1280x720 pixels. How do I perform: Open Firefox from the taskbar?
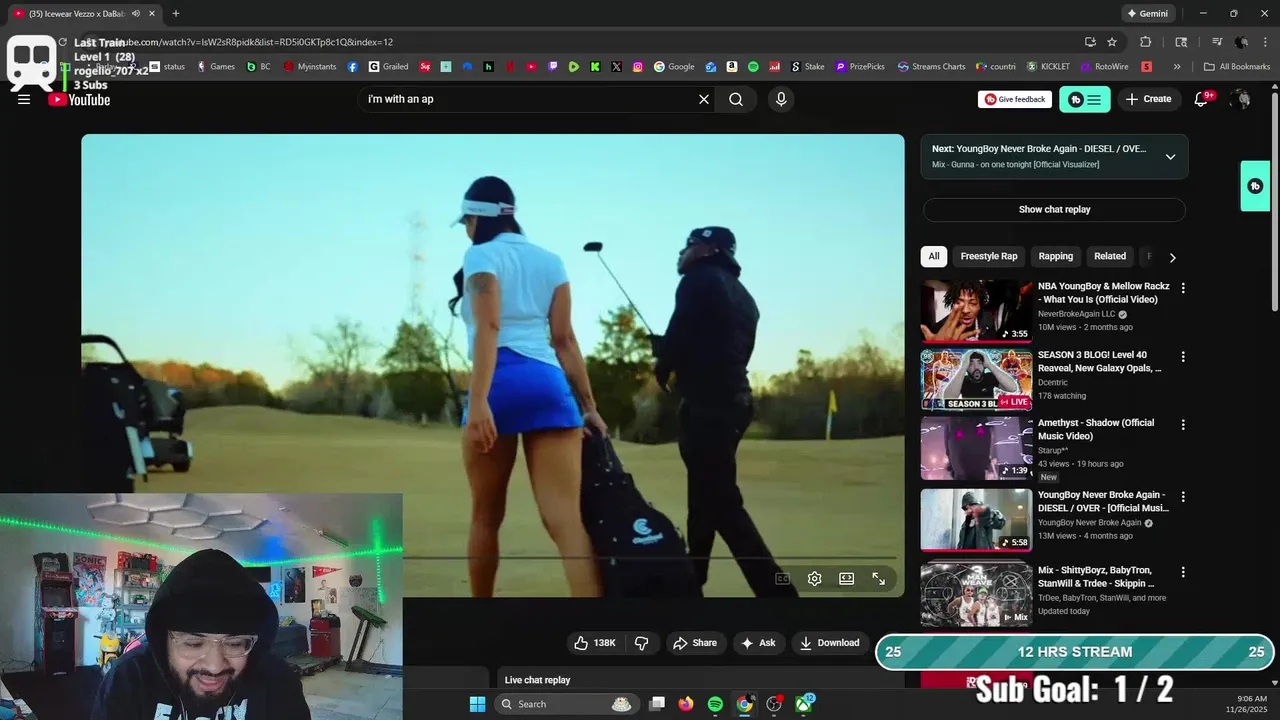tap(686, 704)
